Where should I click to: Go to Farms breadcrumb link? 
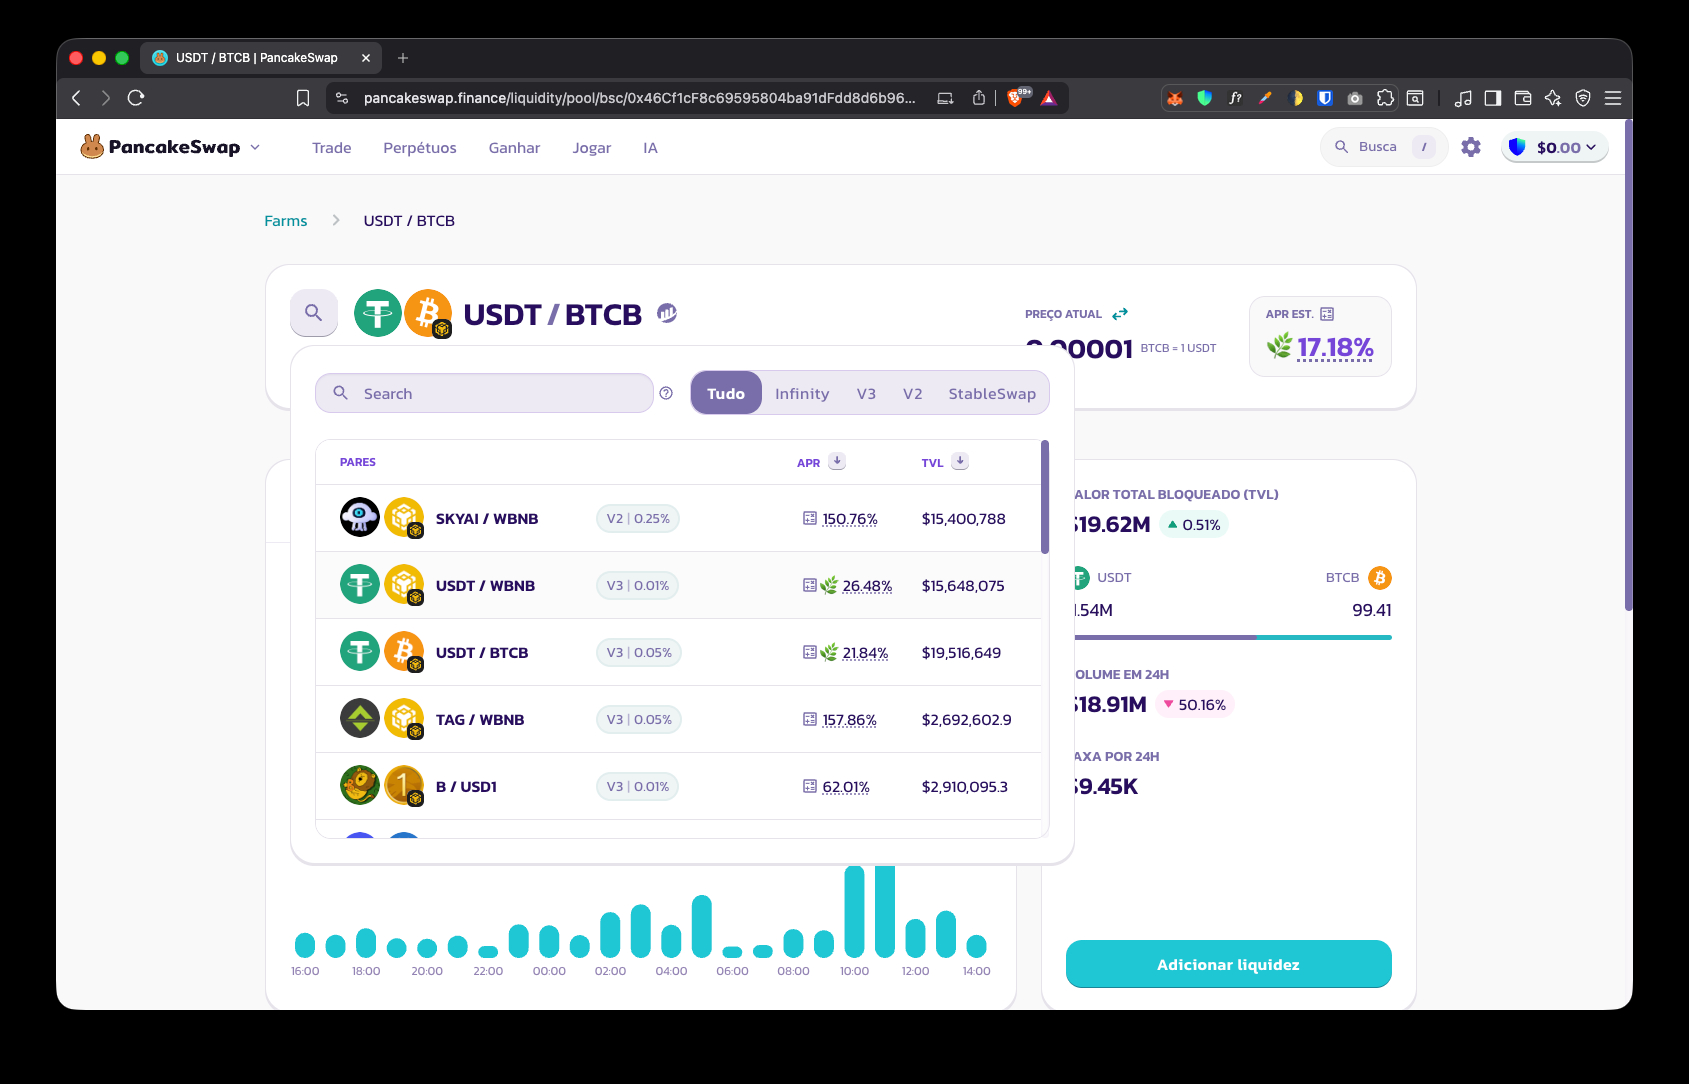tap(286, 221)
